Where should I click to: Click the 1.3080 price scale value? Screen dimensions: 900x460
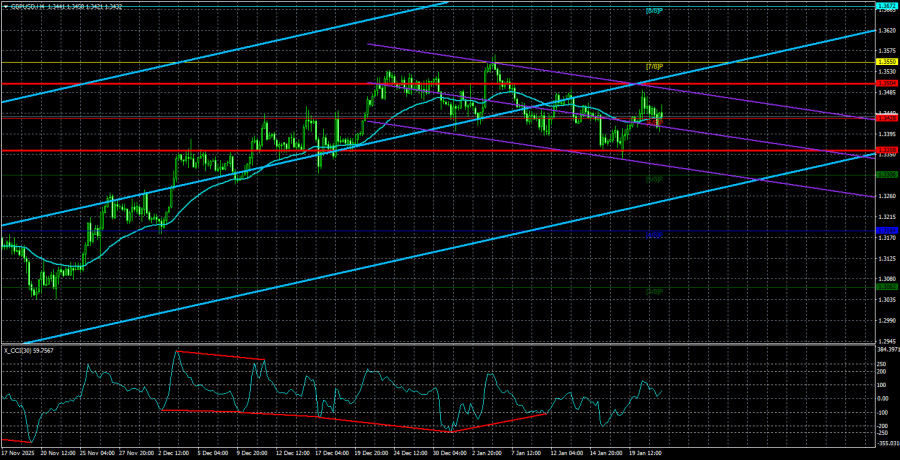pyautogui.click(x=885, y=278)
